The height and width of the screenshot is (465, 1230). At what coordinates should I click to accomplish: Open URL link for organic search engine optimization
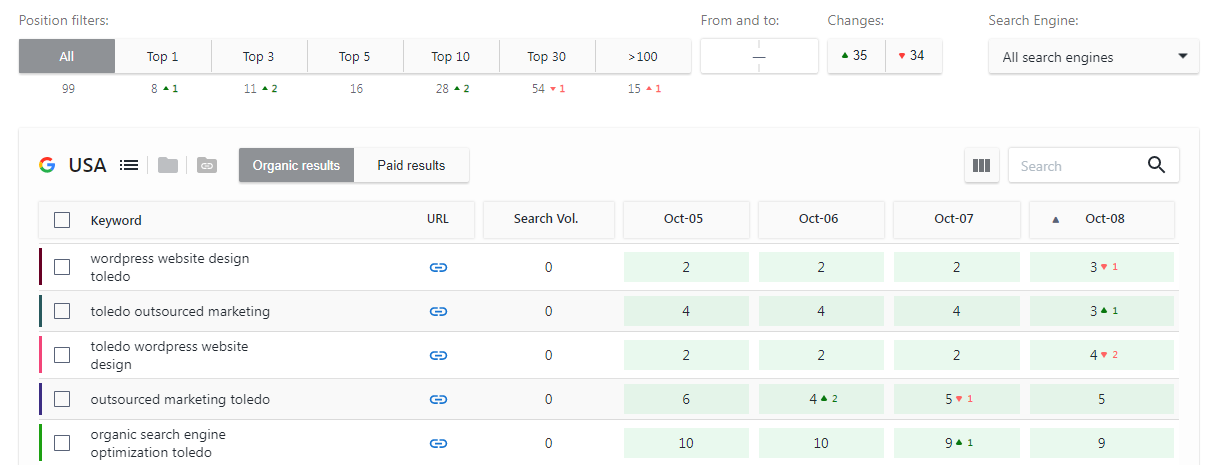click(438, 443)
